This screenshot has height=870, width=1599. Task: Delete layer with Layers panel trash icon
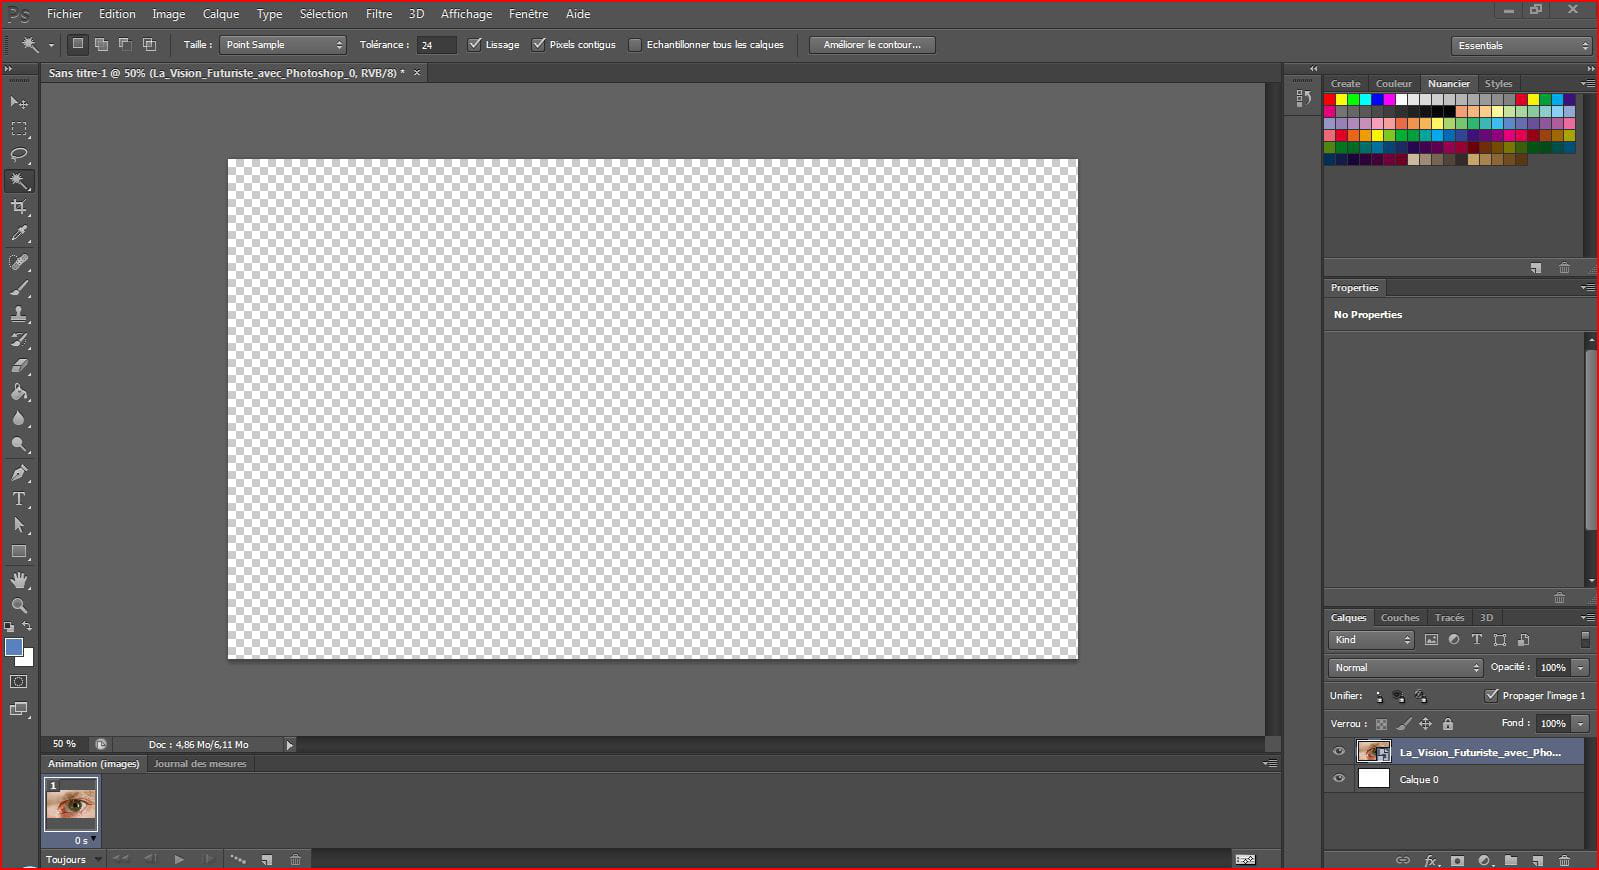click(x=1565, y=860)
